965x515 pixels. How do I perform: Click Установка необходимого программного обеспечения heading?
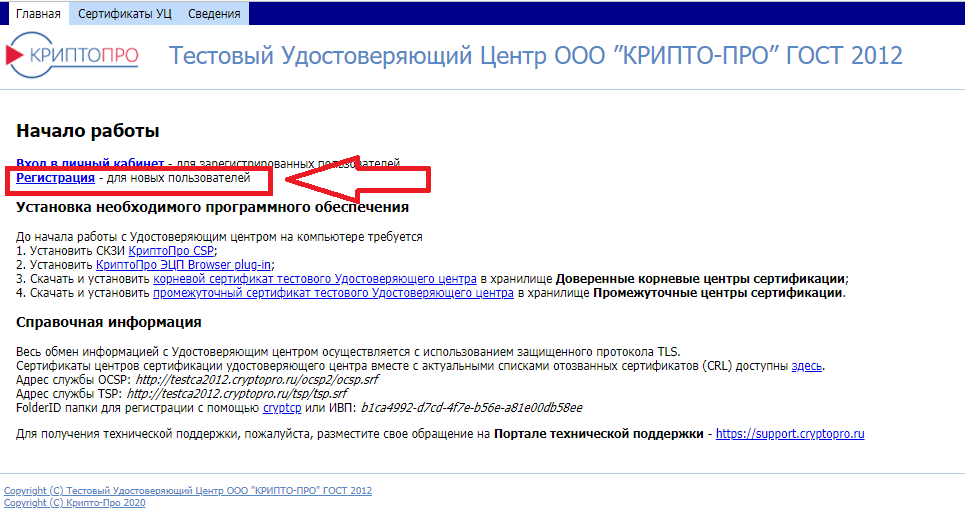click(212, 207)
